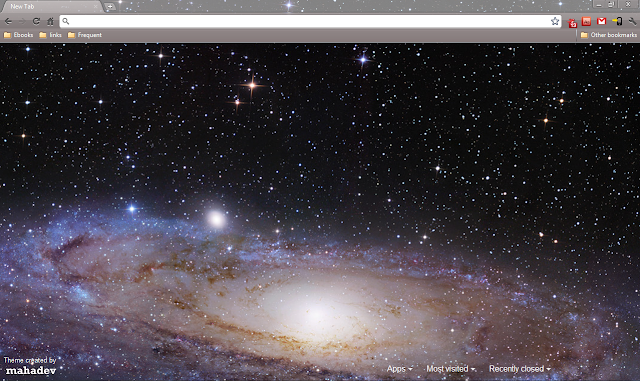Screen dimensions: 640x381
Task: Click the search magnifier in address bar
Action: (x=66, y=21)
